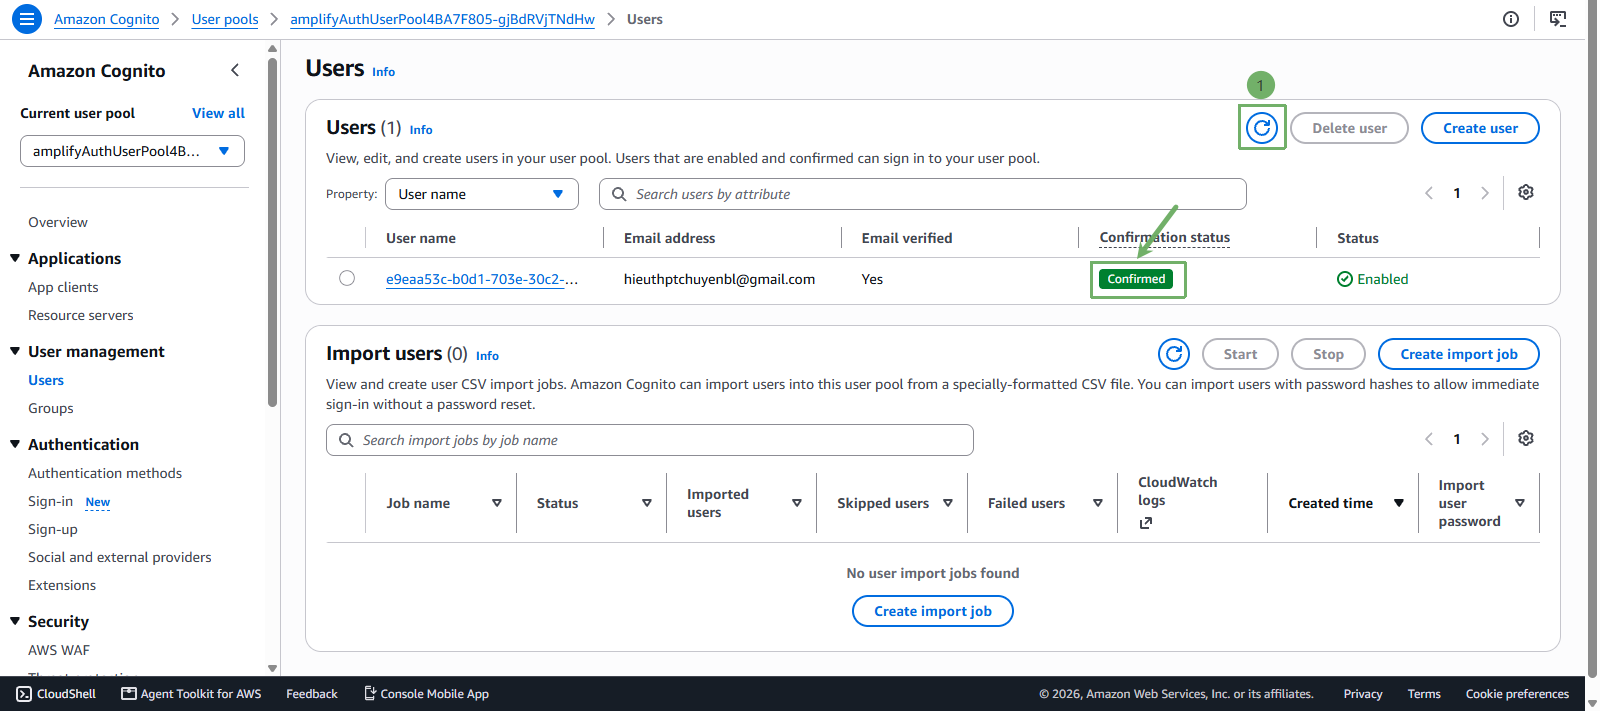Collapse the Applications section
1600x711 pixels.
tap(15, 258)
